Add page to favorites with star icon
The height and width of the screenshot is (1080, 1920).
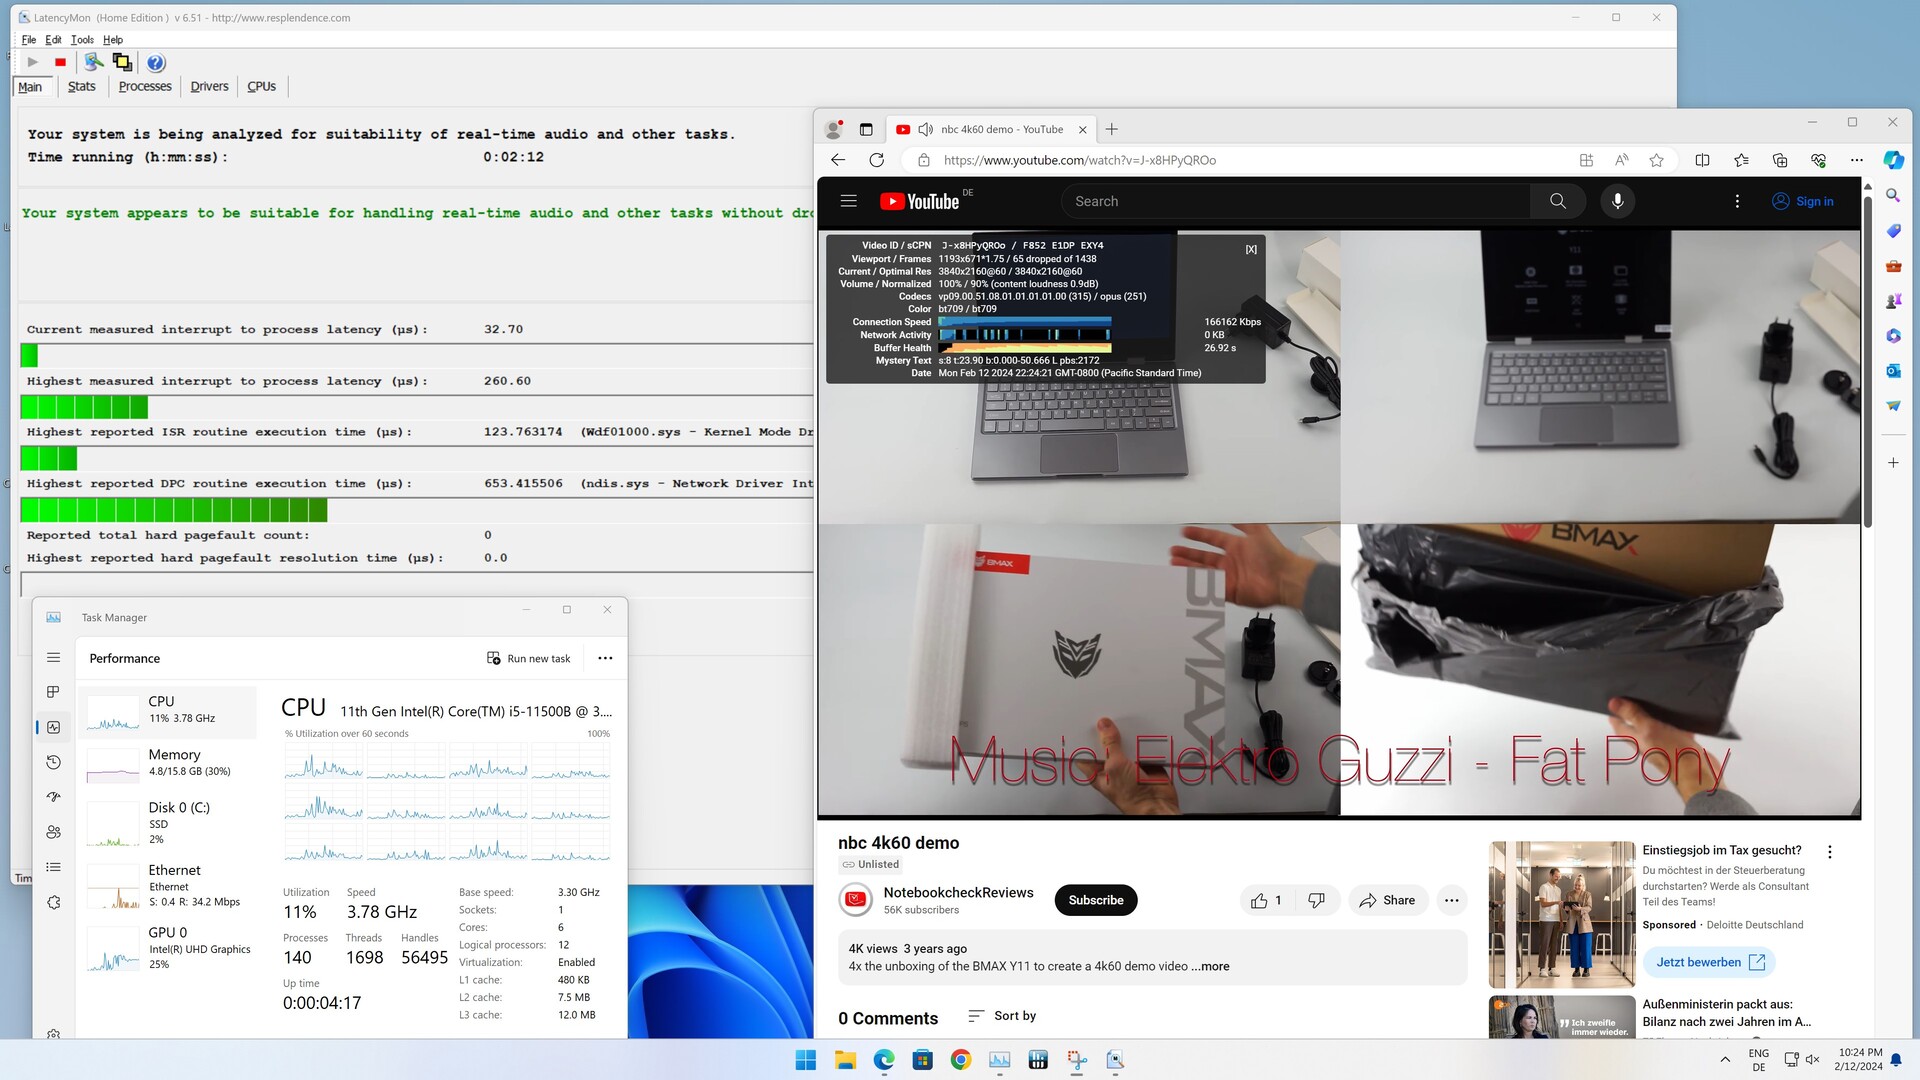pos(1656,160)
